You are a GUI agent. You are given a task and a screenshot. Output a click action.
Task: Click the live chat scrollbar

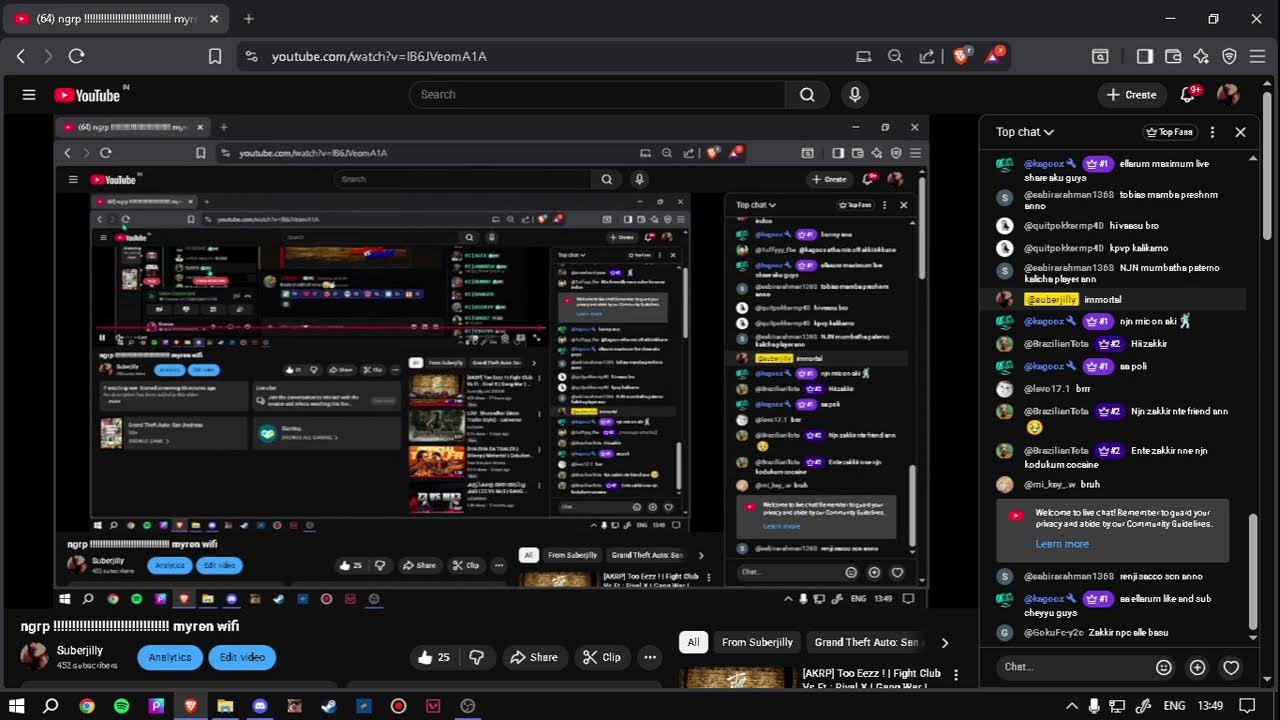coord(1253,573)
